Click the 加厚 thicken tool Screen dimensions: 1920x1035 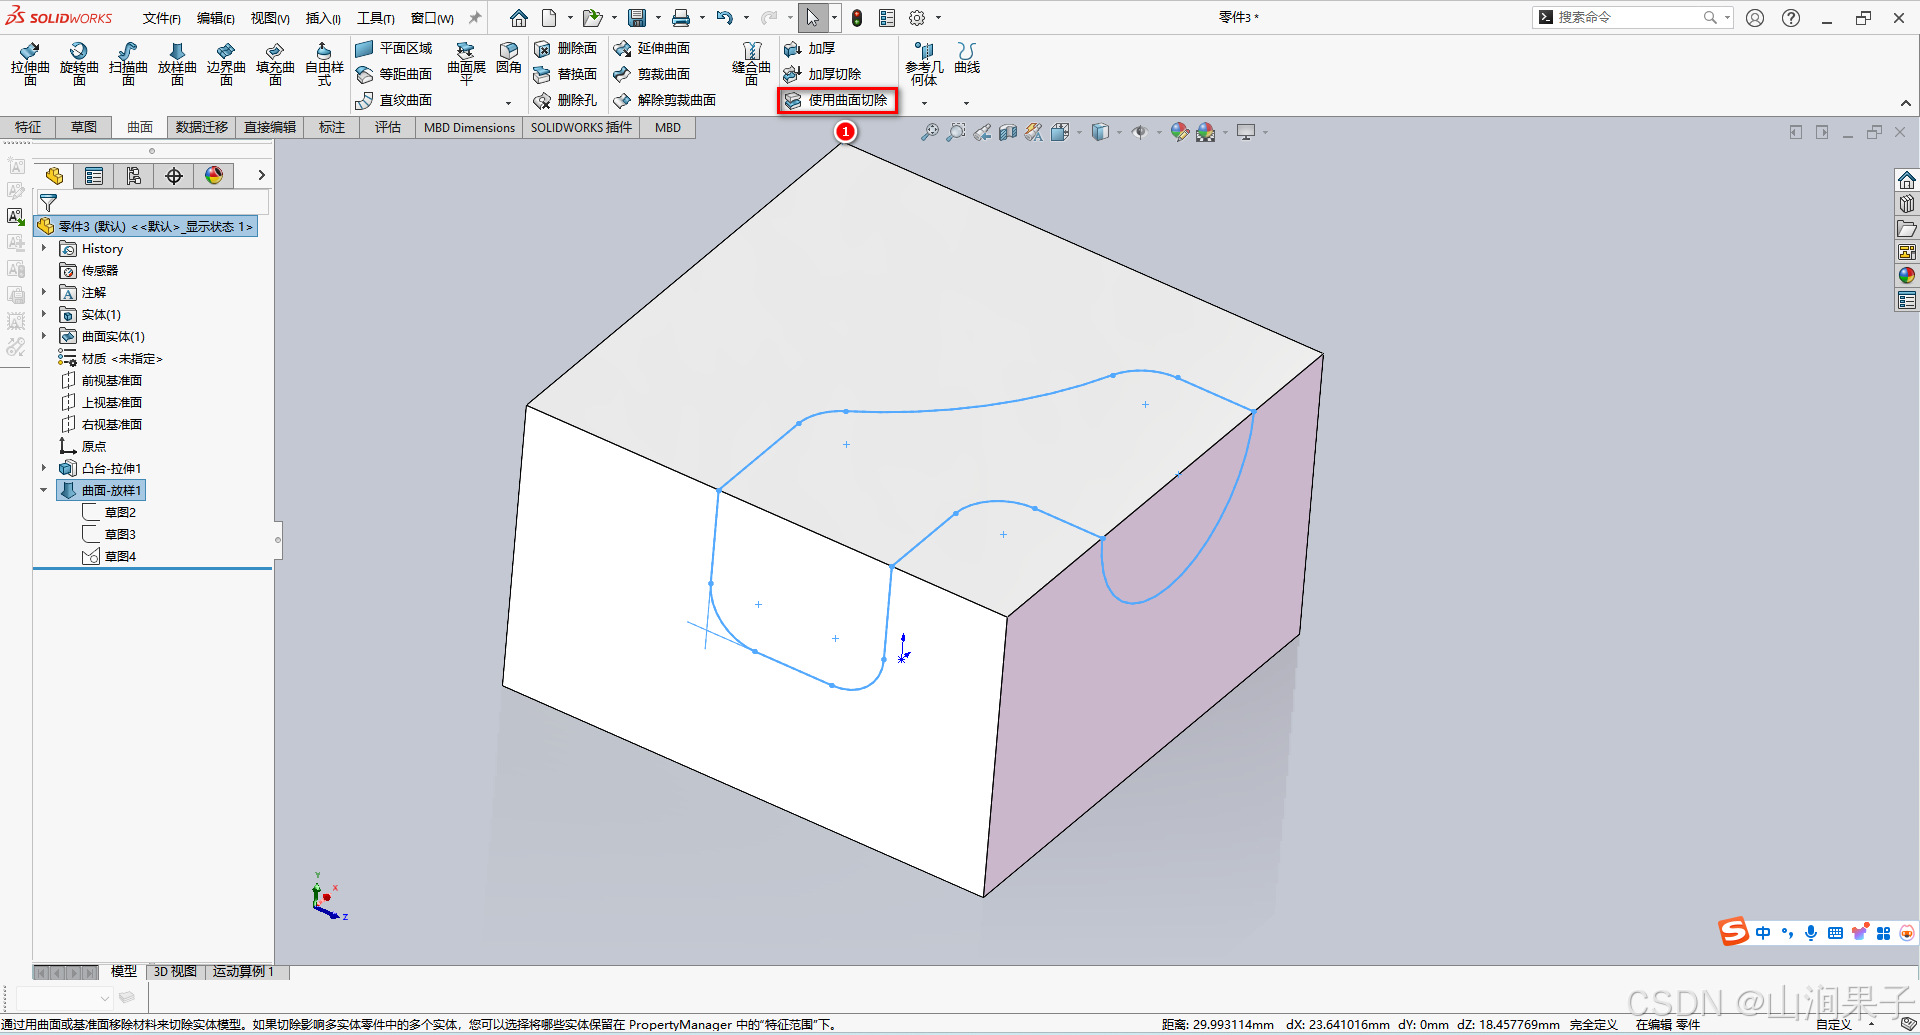tap(810, 48)
